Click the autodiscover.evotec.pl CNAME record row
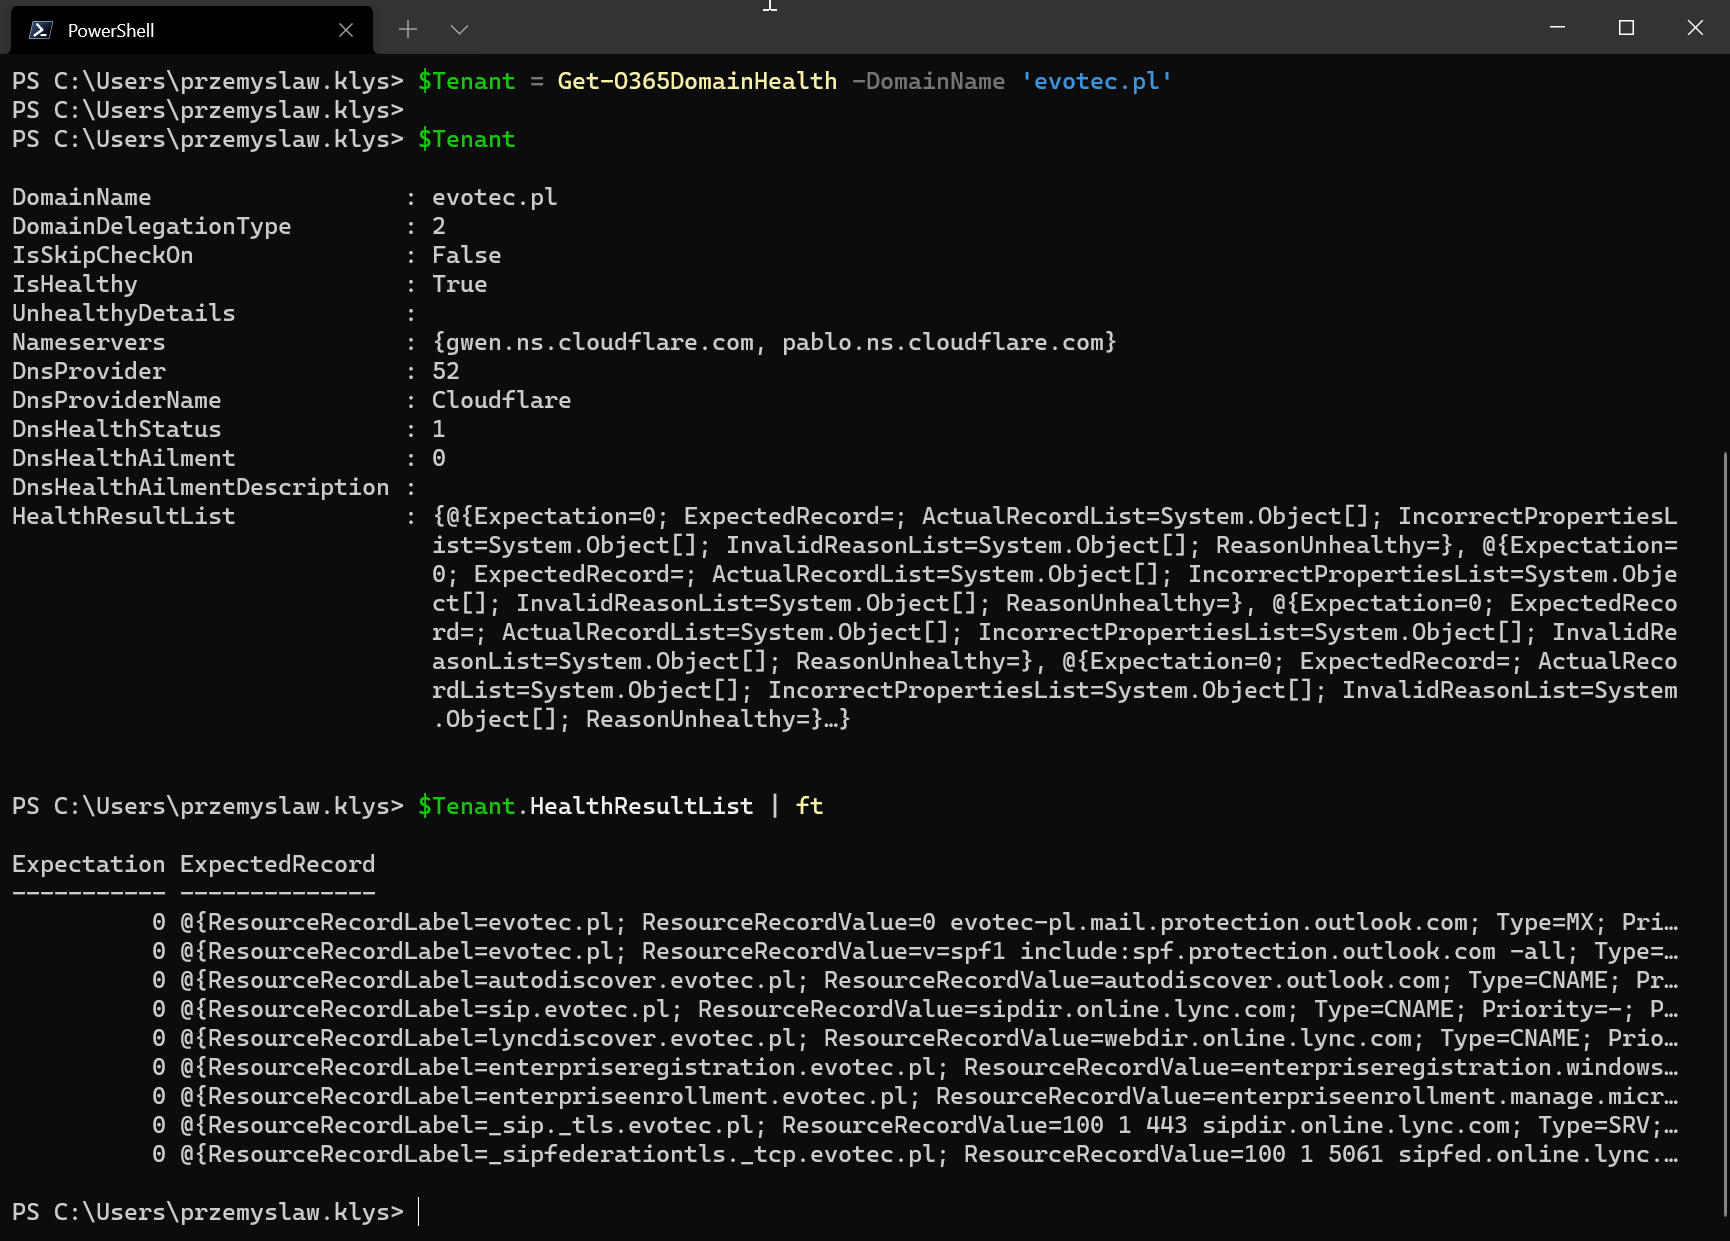The image size is (1730, 1241). click(x=700, y=980)
